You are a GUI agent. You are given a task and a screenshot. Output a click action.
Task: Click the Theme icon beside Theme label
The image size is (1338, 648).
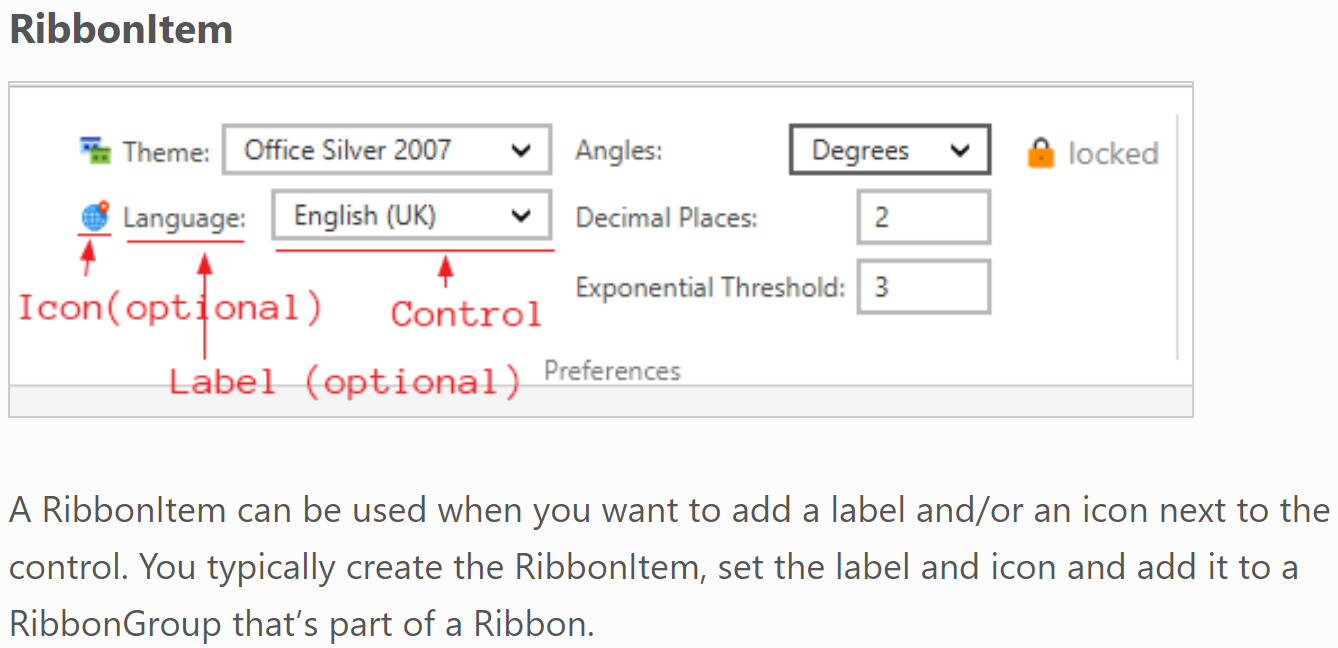click(95, 151)
